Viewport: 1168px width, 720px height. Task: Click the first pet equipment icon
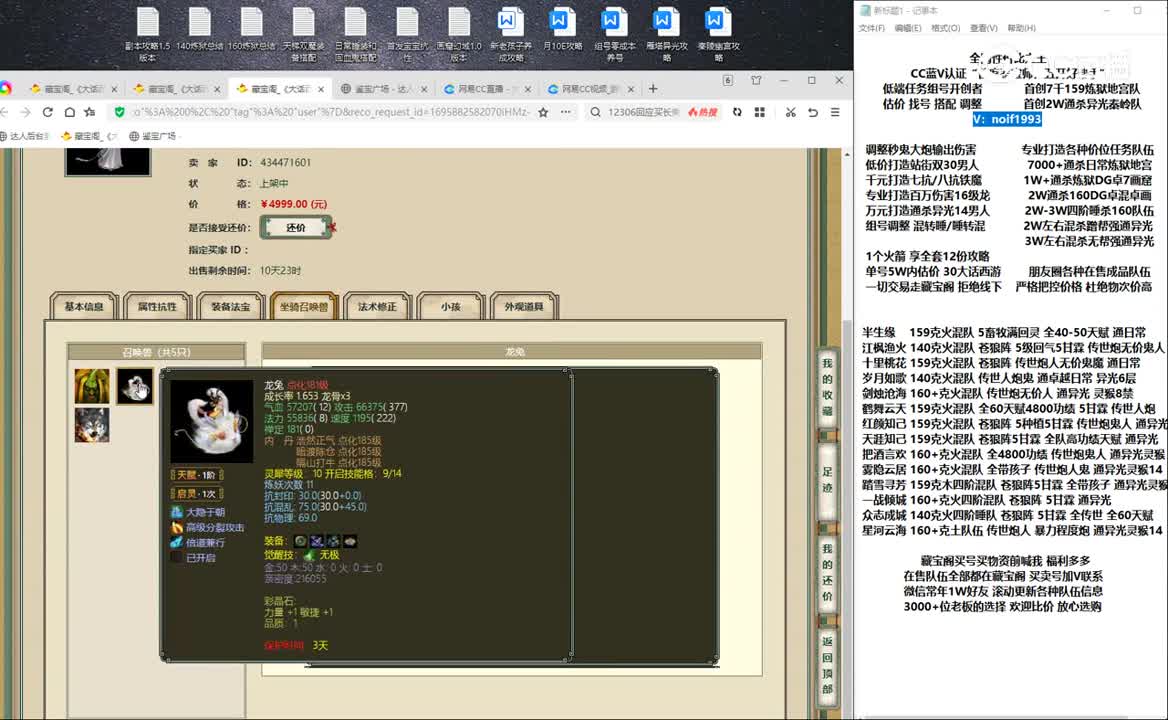coord(300,541)
